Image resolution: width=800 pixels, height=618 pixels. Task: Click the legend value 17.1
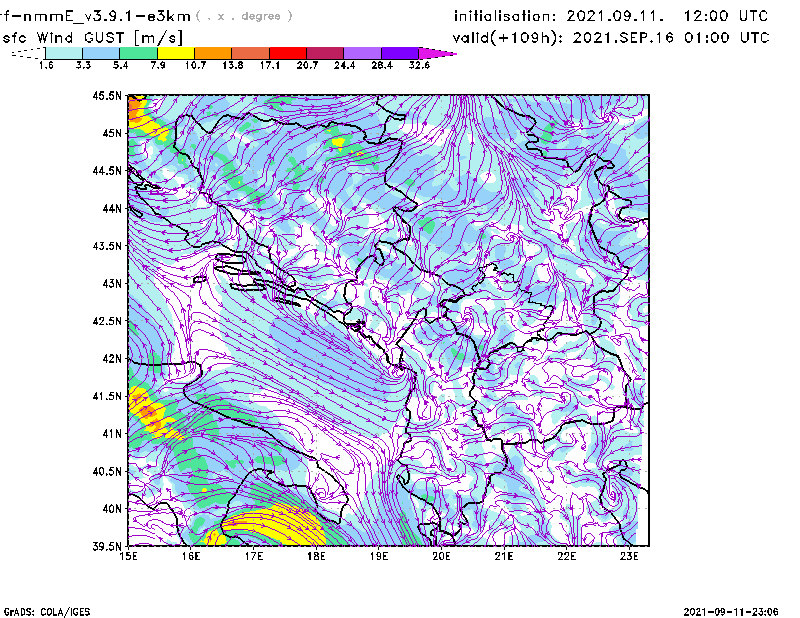click(270, 65)
